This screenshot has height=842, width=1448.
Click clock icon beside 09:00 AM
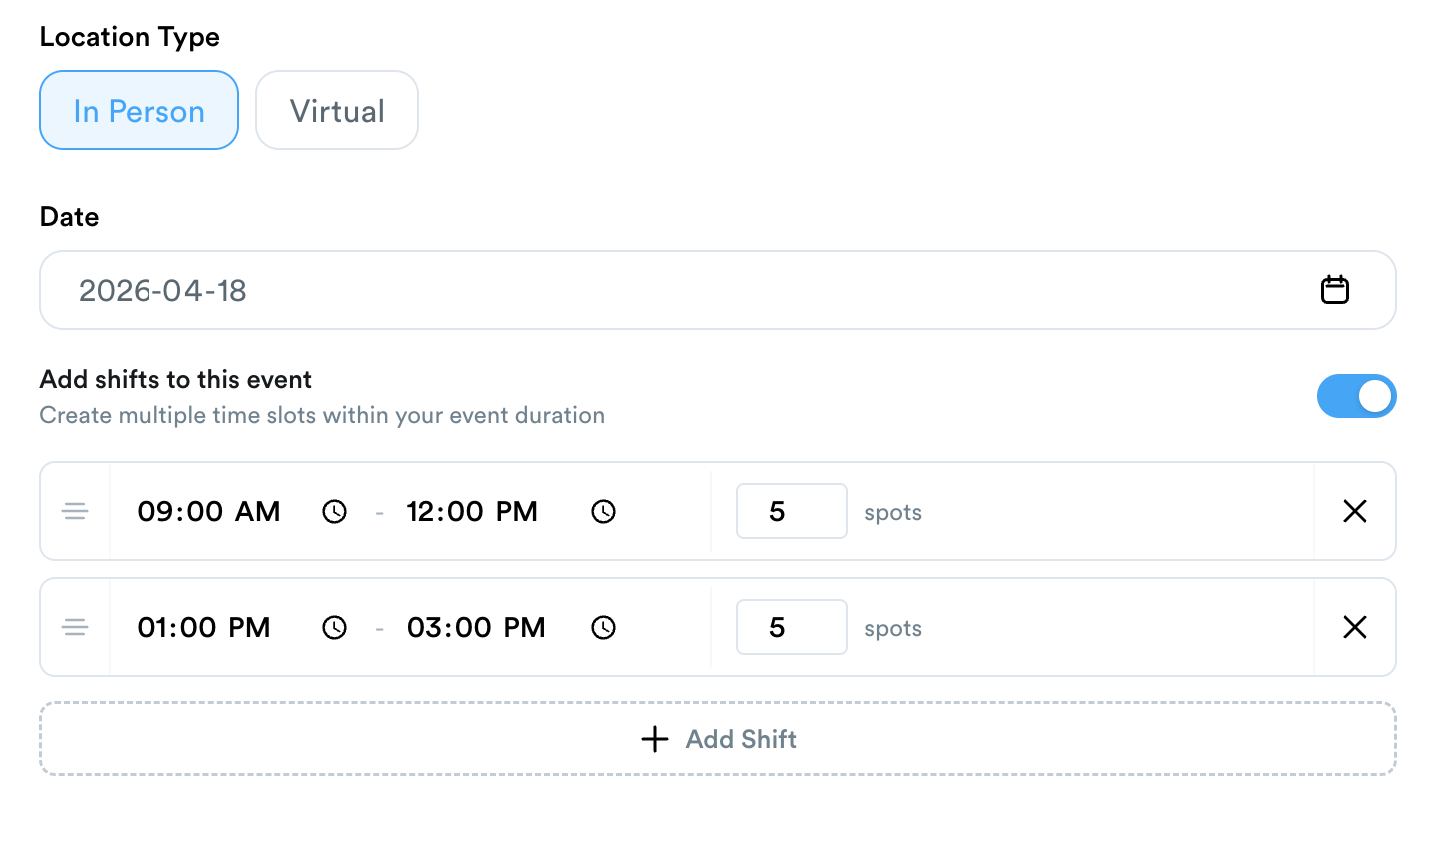point(334,512)
